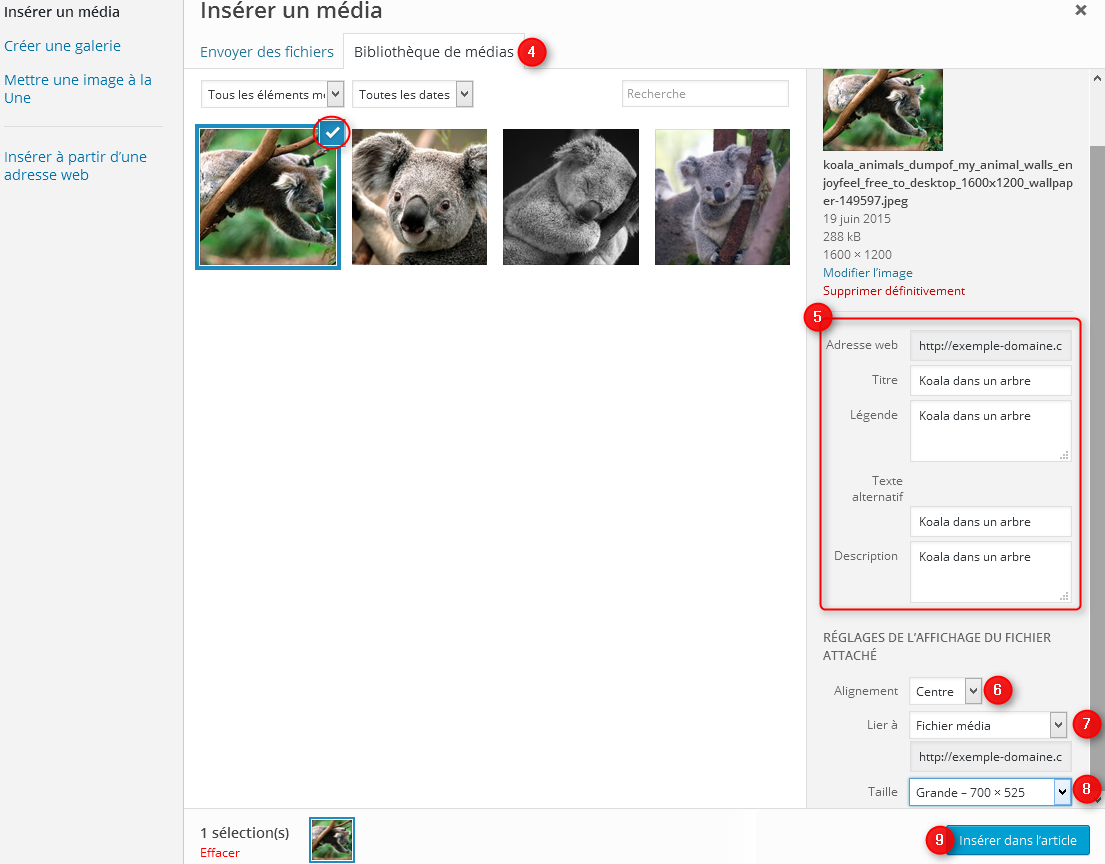Open Créer une galerie in sidebar
The height and width of the screenshot is (864, 1105).
pyautogui.click(x=62, y=46)
